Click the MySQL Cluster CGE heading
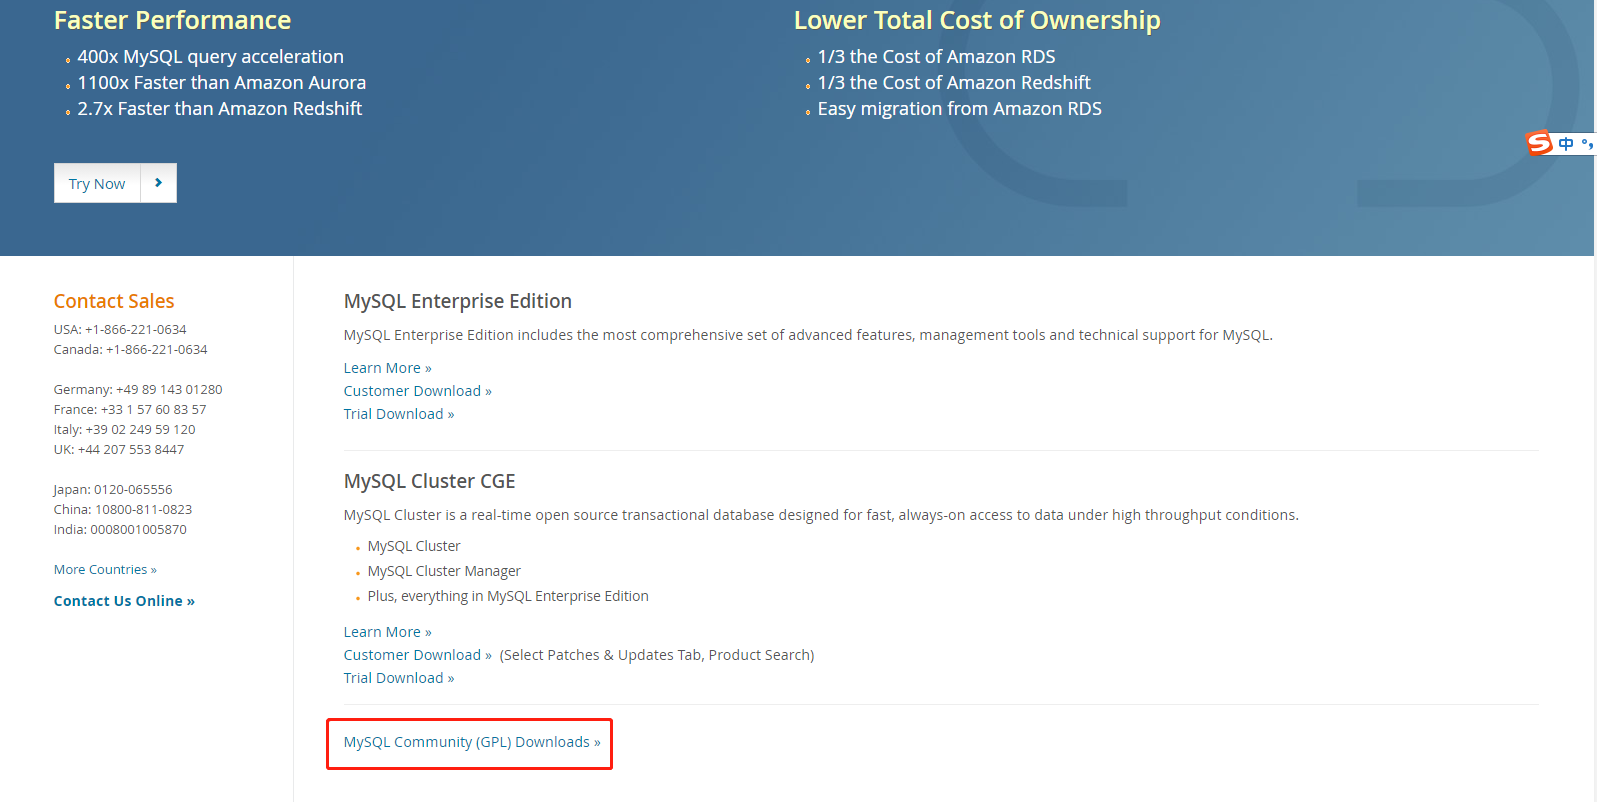Viewport: 1597px width, 802px height. coord(429,481)
